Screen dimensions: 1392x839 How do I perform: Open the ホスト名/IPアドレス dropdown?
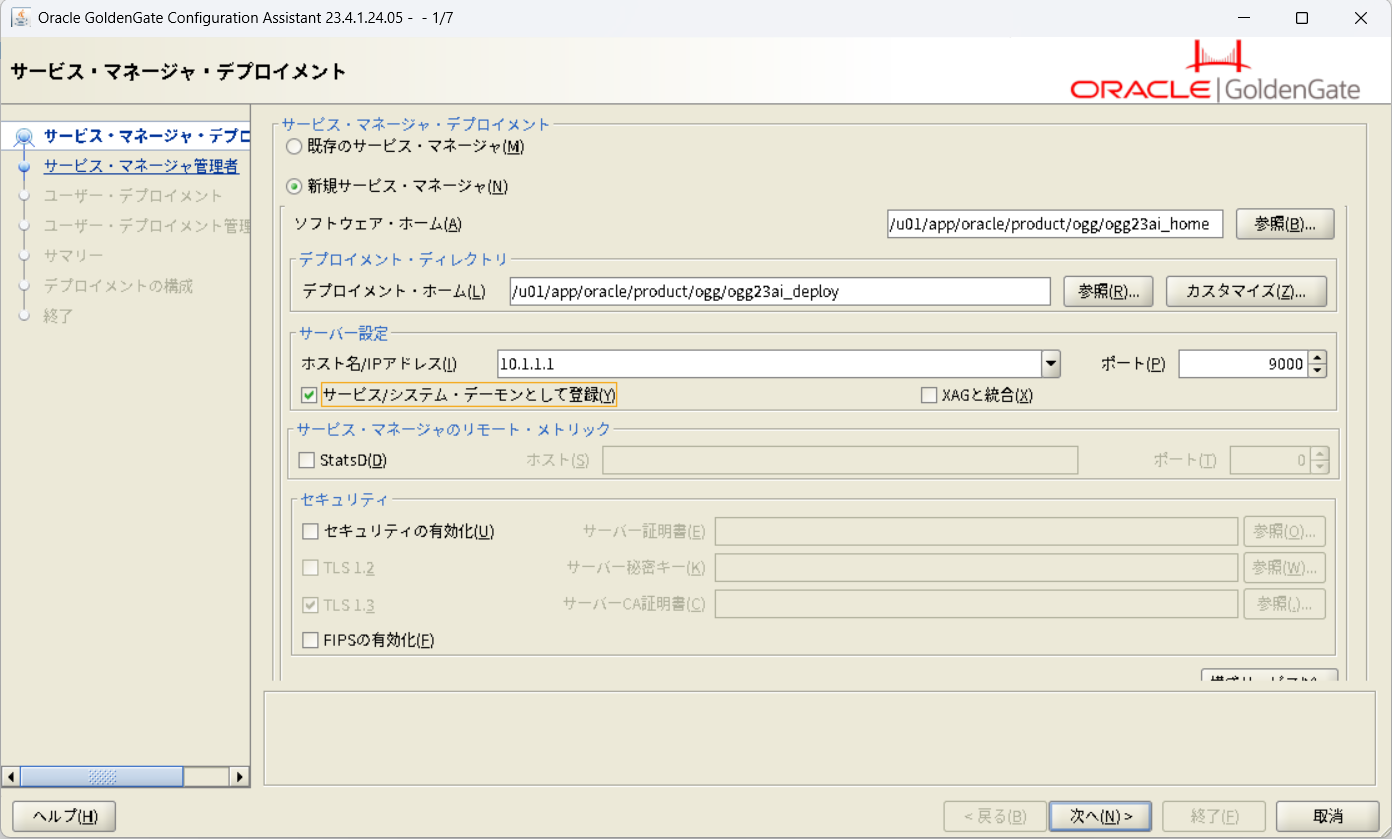[1049, 363]
